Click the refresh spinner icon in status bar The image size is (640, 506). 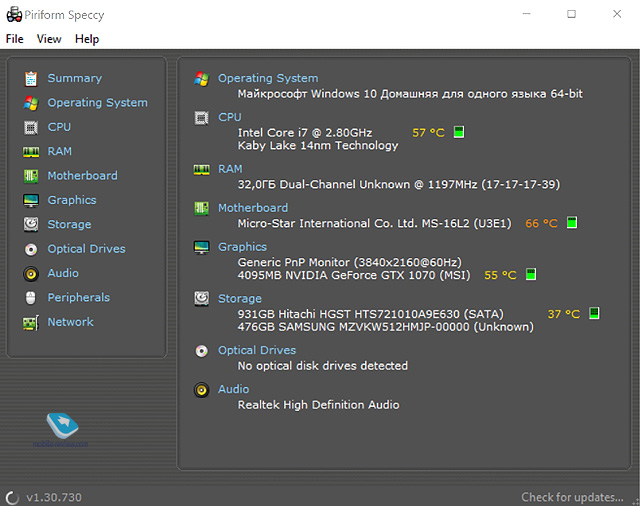[x=12, y=497]
